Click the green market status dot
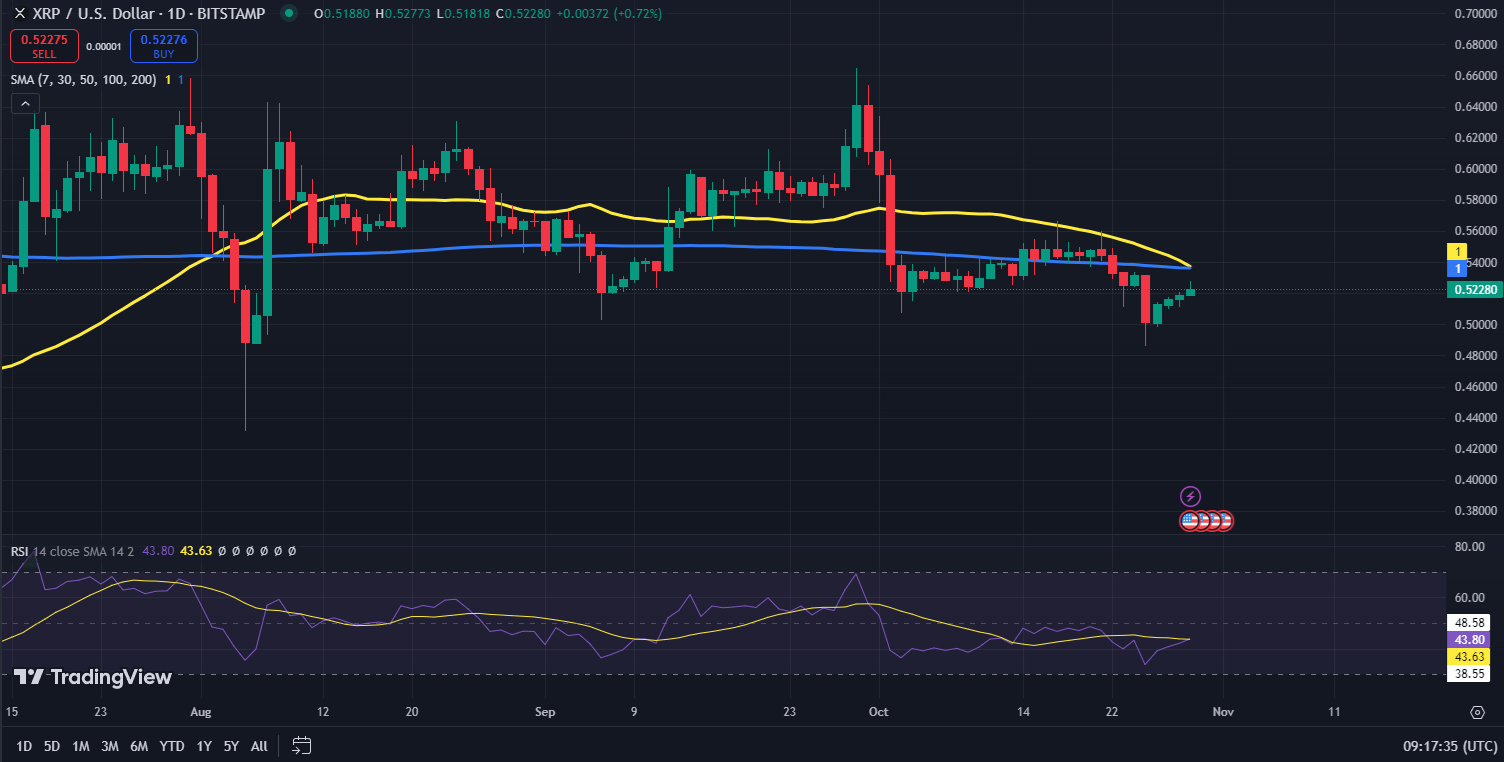Image resolution: width=1504 pixels, height=762 pixels. 289,14
